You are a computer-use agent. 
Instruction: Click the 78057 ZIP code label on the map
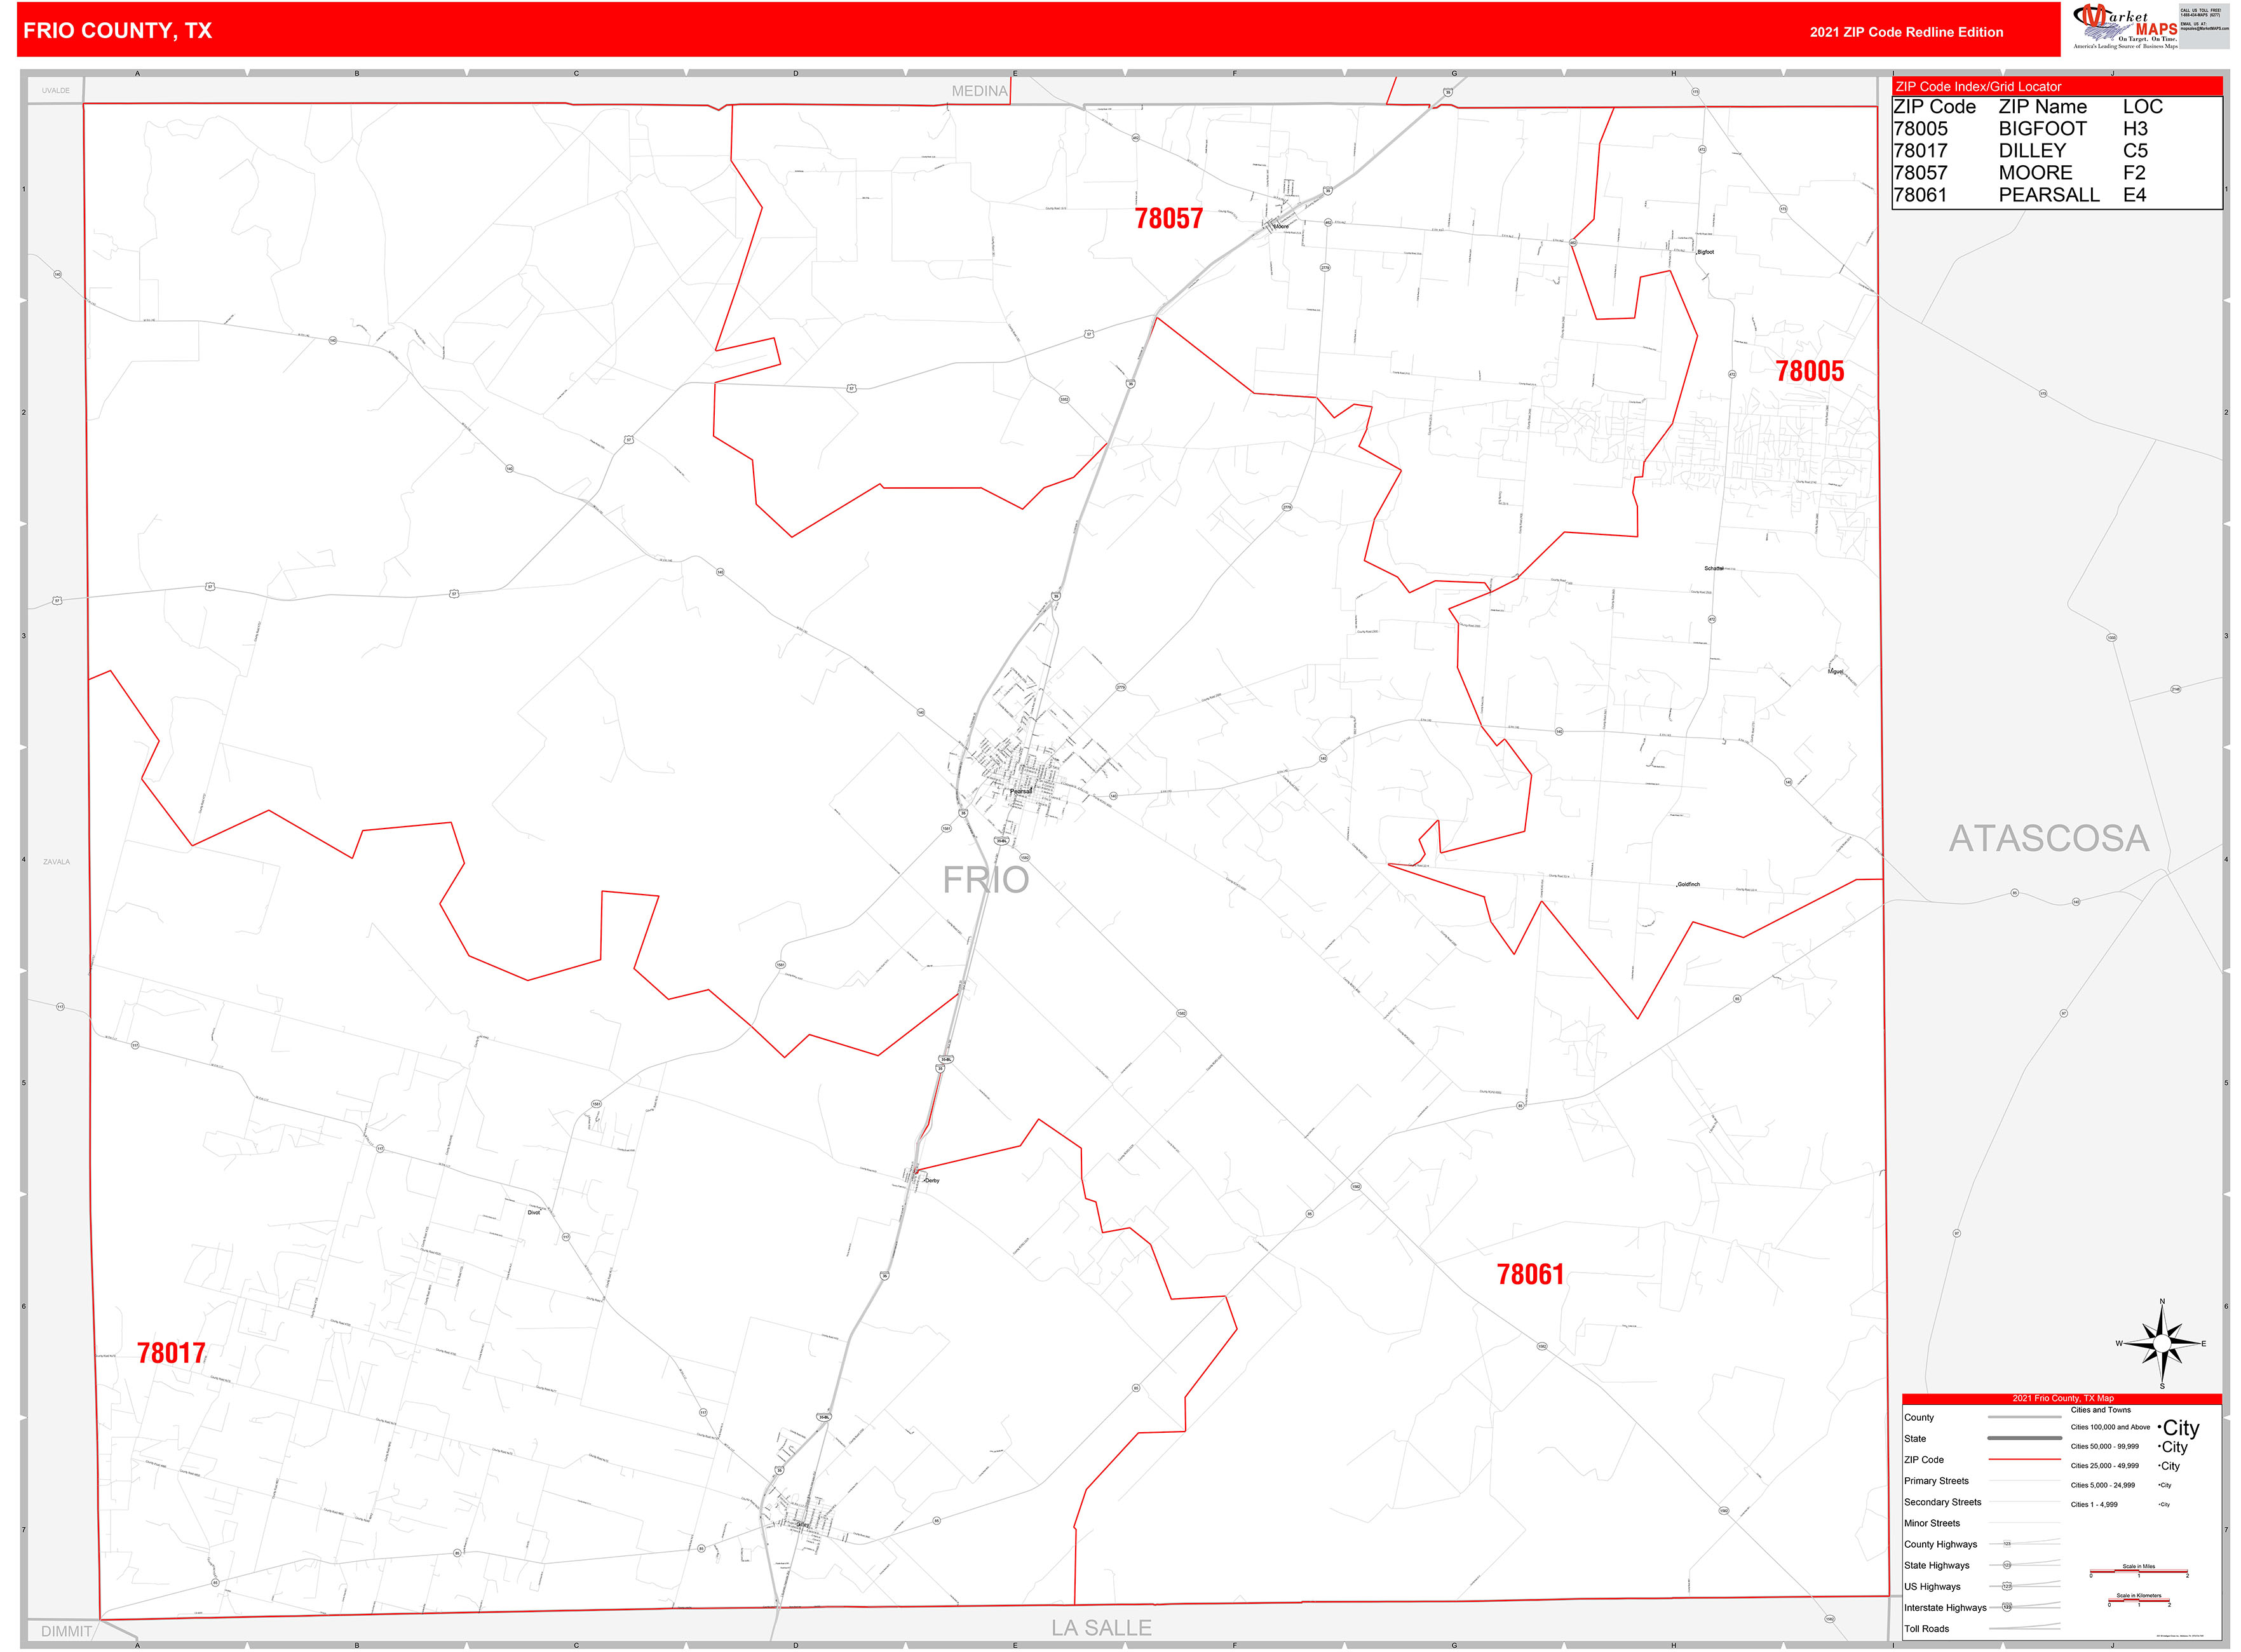1170,218
